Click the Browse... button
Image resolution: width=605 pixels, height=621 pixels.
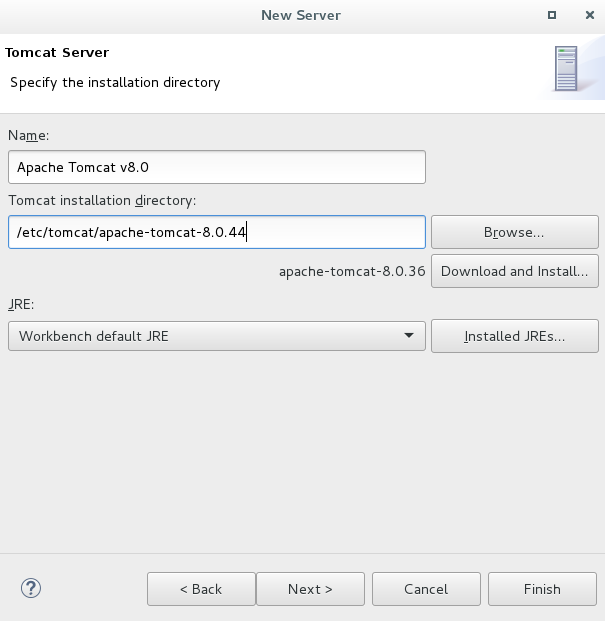(x=514, y=232)
